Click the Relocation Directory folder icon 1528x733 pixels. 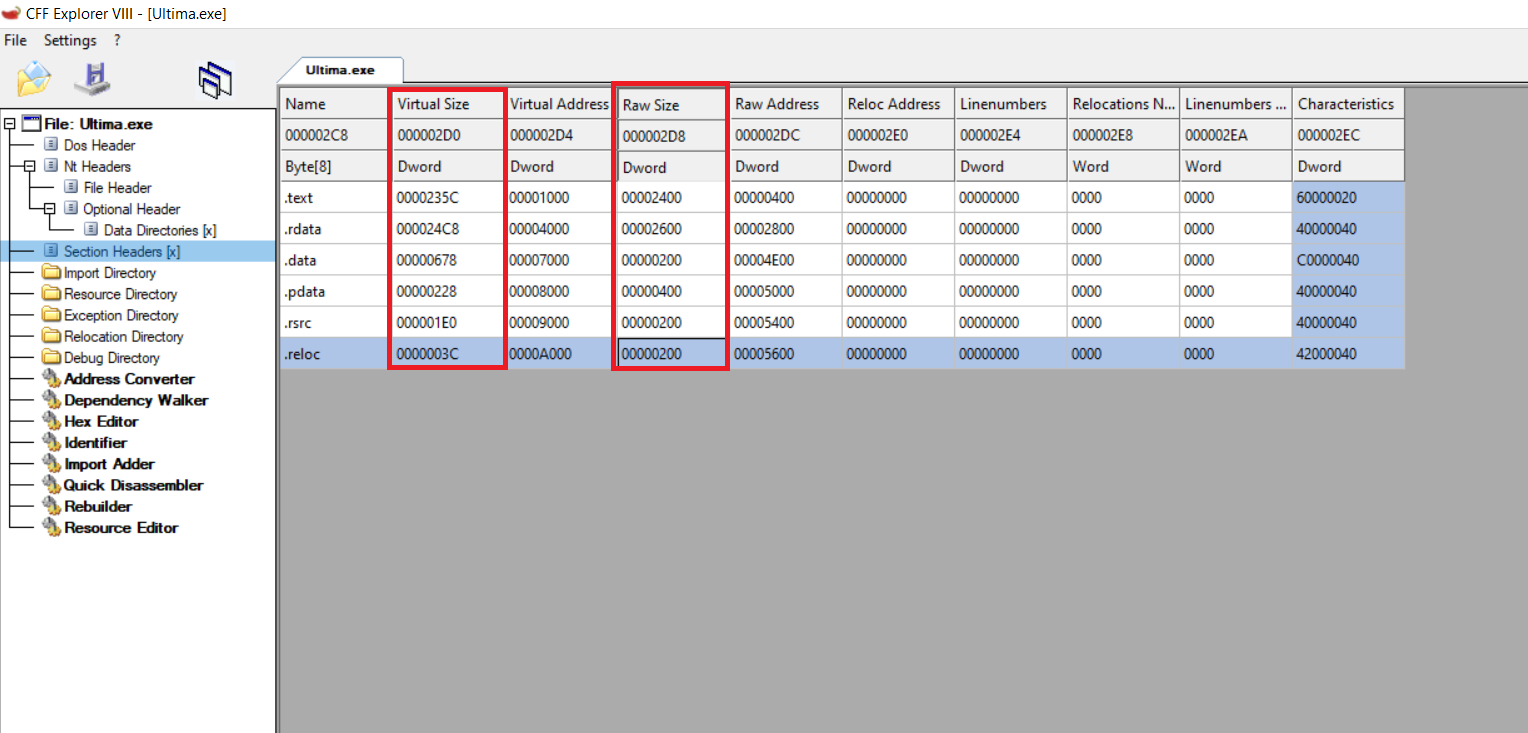51,336
